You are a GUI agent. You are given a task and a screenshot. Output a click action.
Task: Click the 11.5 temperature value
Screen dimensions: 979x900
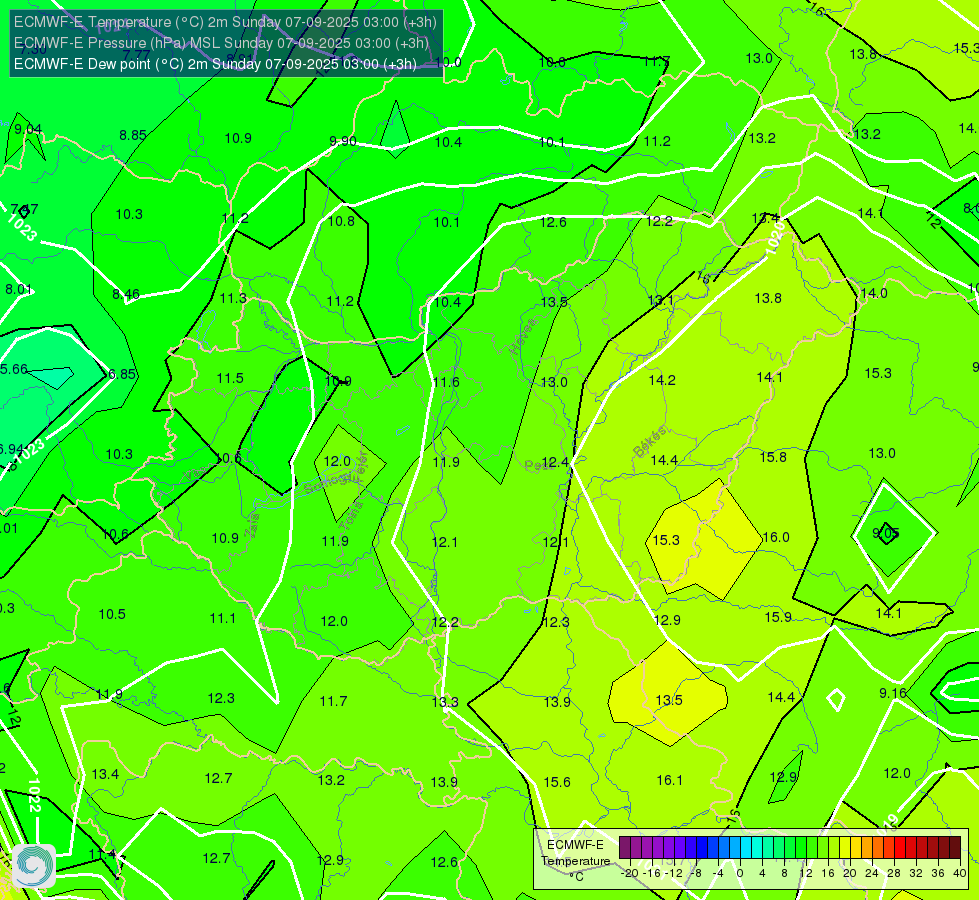[x=230, y=378]
